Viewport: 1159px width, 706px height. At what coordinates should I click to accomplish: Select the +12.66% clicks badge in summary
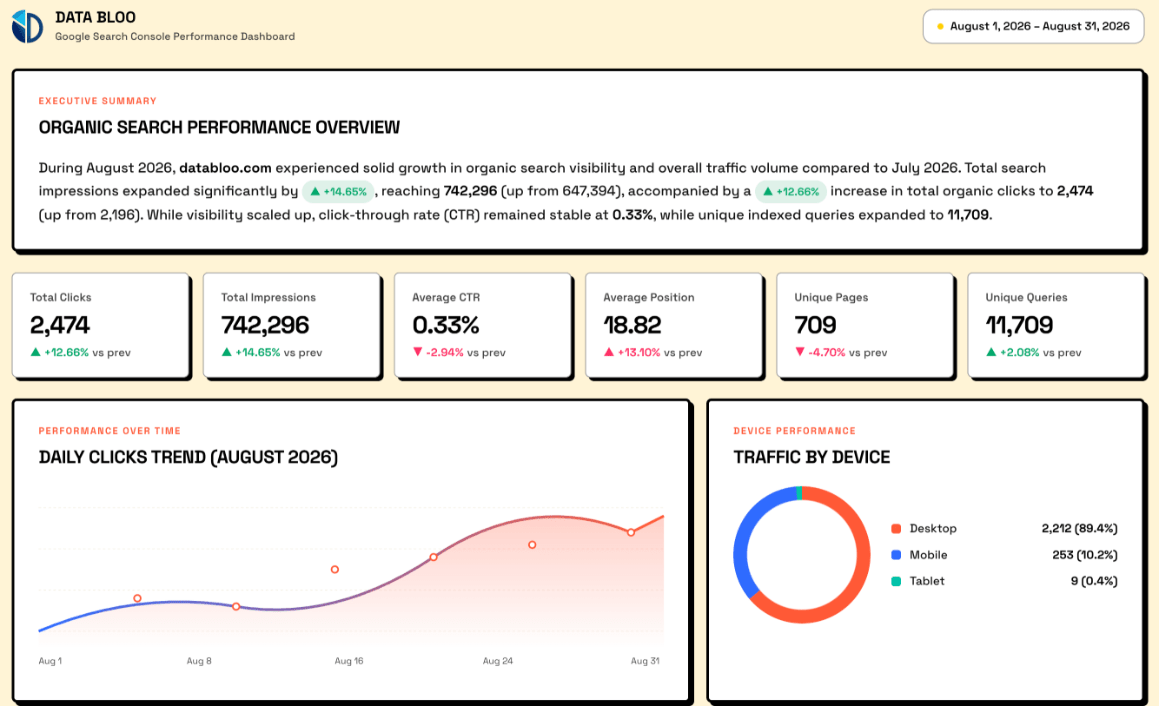[x=791, y=191]
